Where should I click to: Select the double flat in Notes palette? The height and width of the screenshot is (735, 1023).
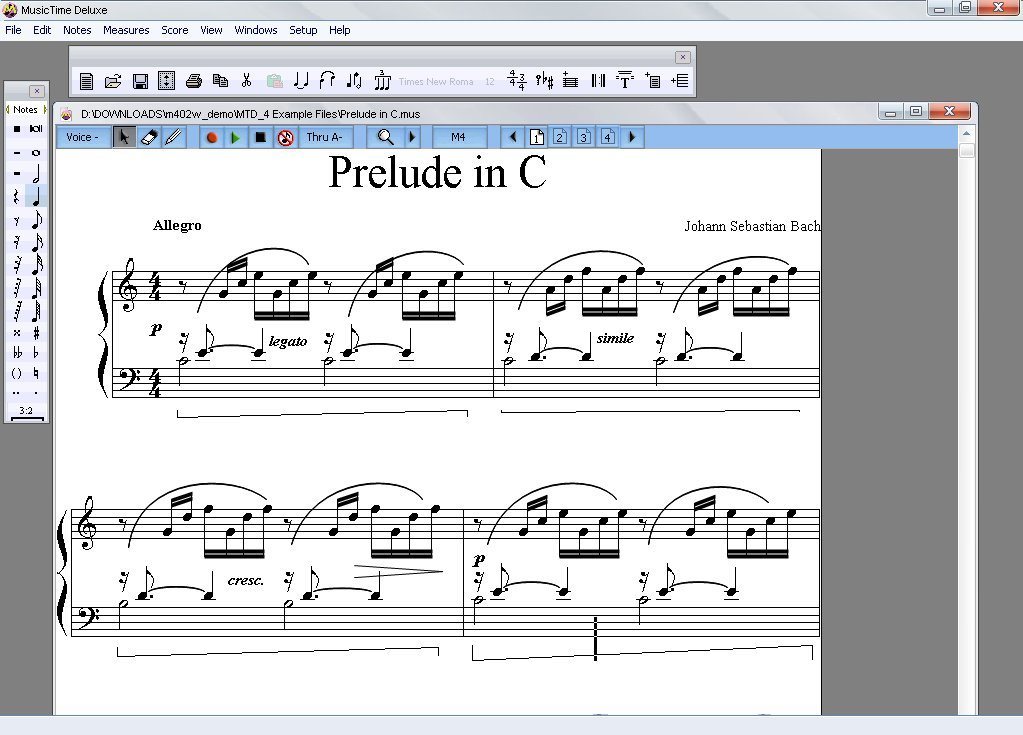click(x=17, y=353)
